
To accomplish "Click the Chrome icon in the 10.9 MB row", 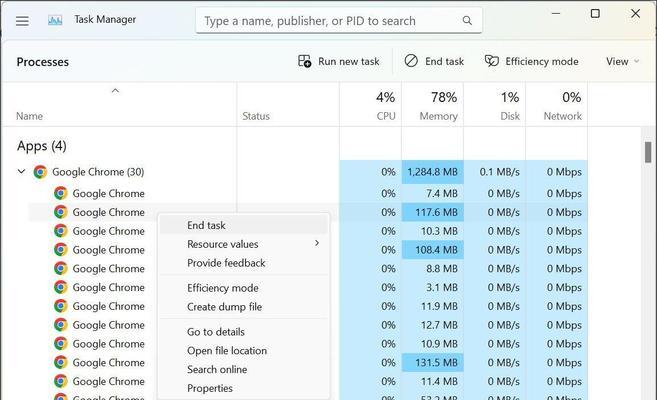I will pyautogui.click(x=61, y=343).
